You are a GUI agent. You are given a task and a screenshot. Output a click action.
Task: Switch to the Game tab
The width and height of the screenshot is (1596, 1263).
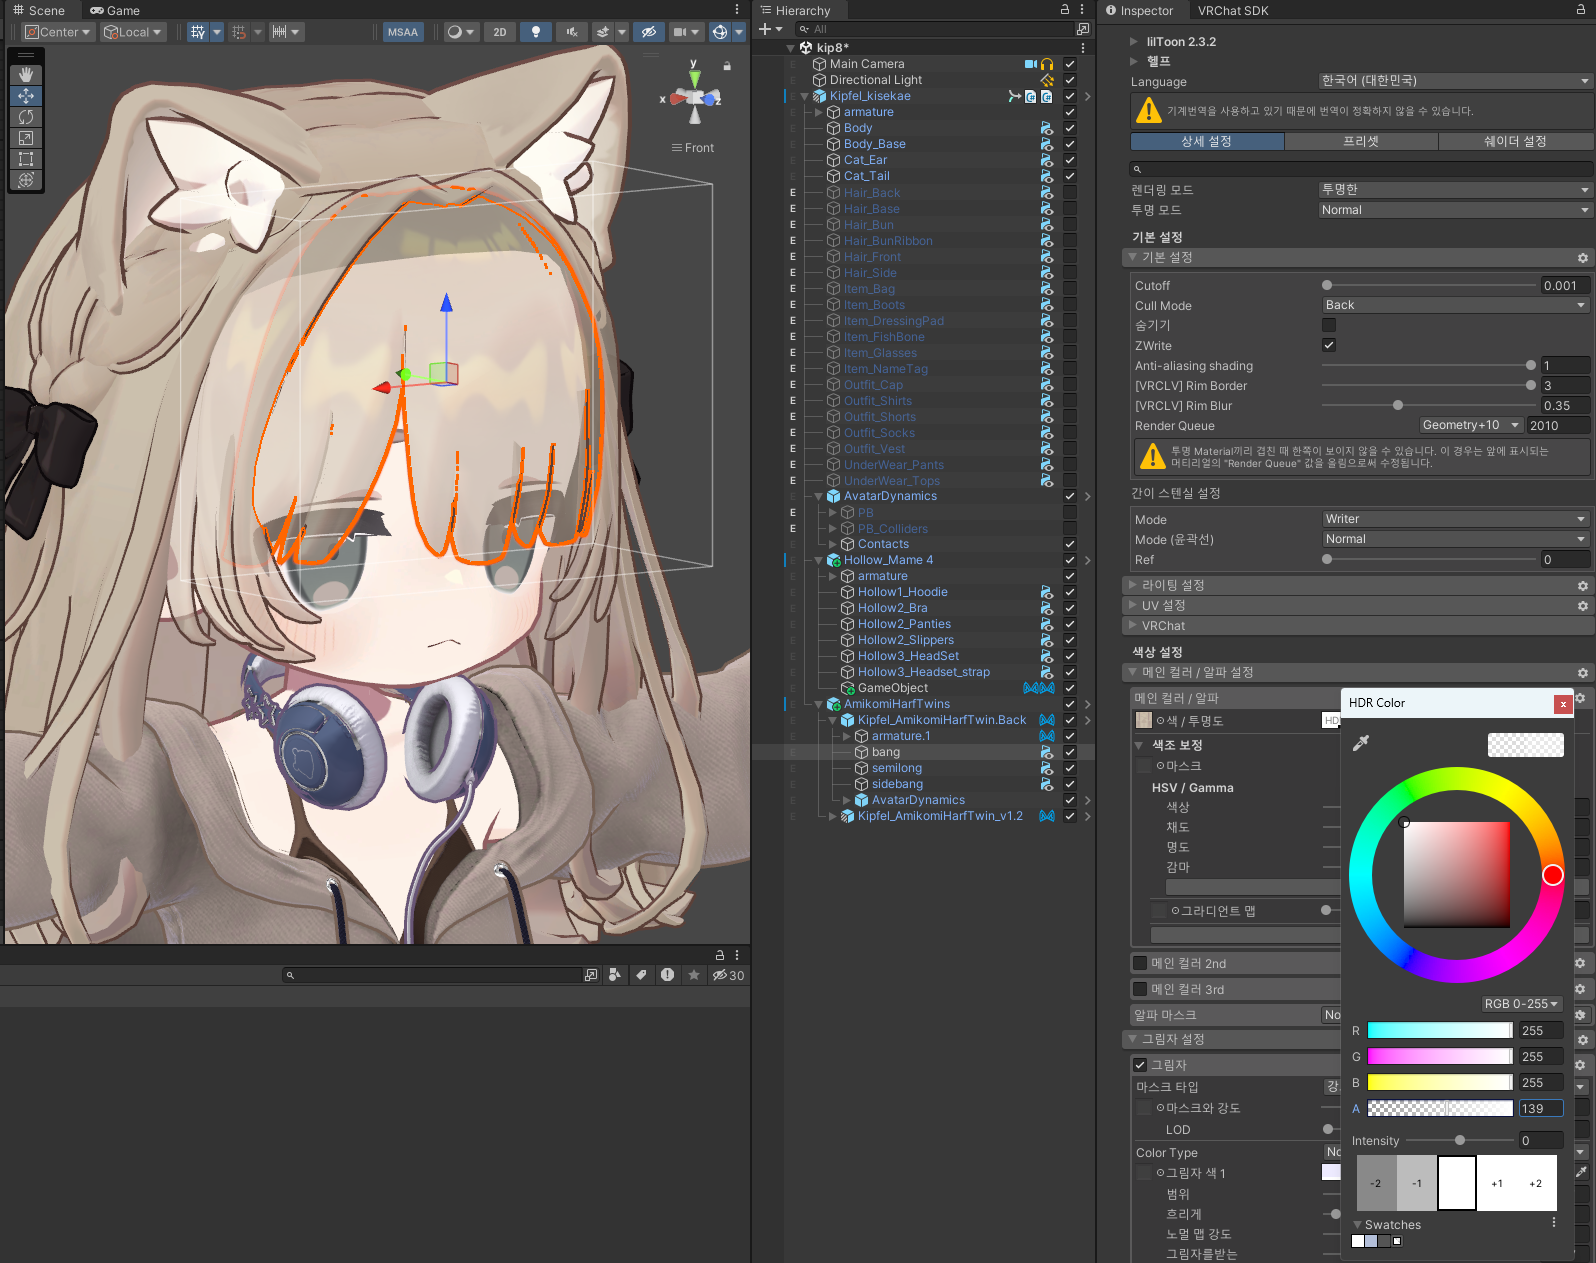coord(115,10)
